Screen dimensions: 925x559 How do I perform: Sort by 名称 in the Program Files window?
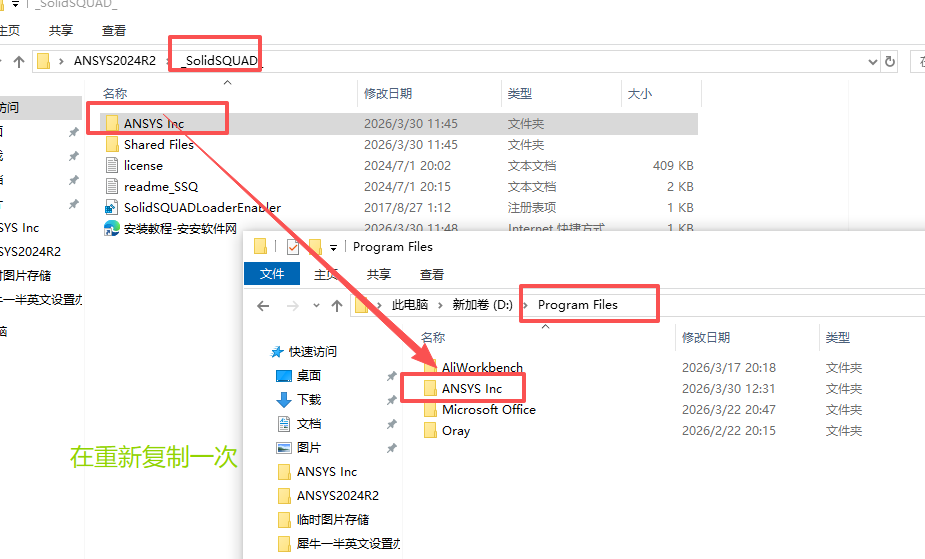(x=433, y=337)
